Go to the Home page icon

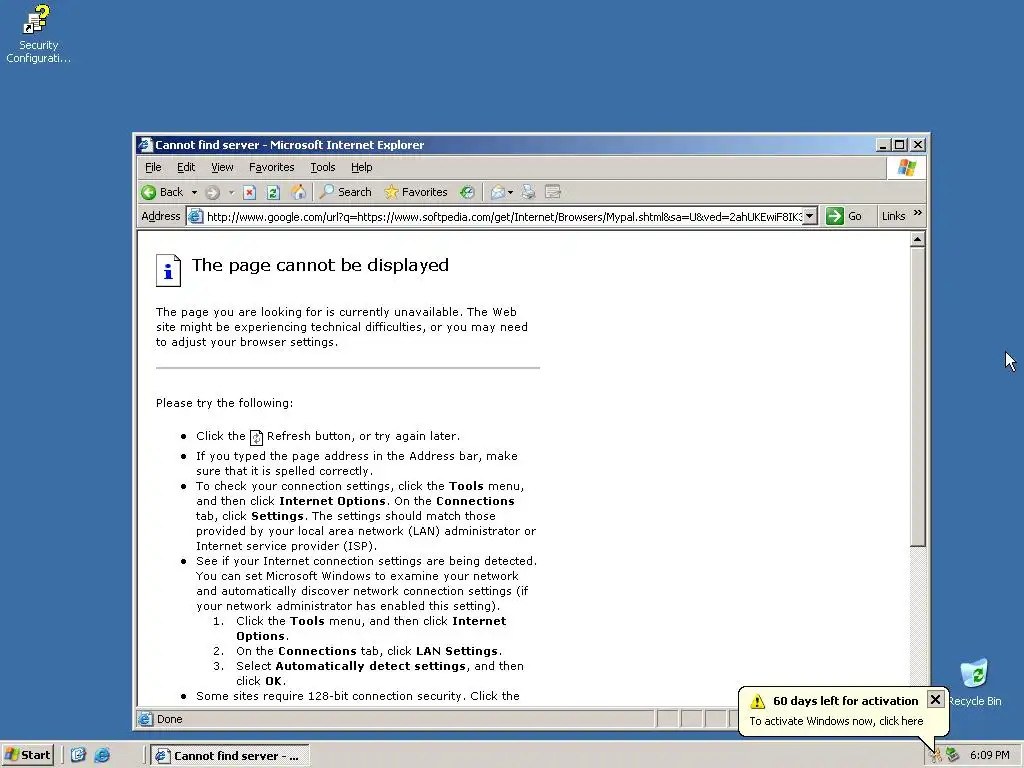(x=298, y=192)
